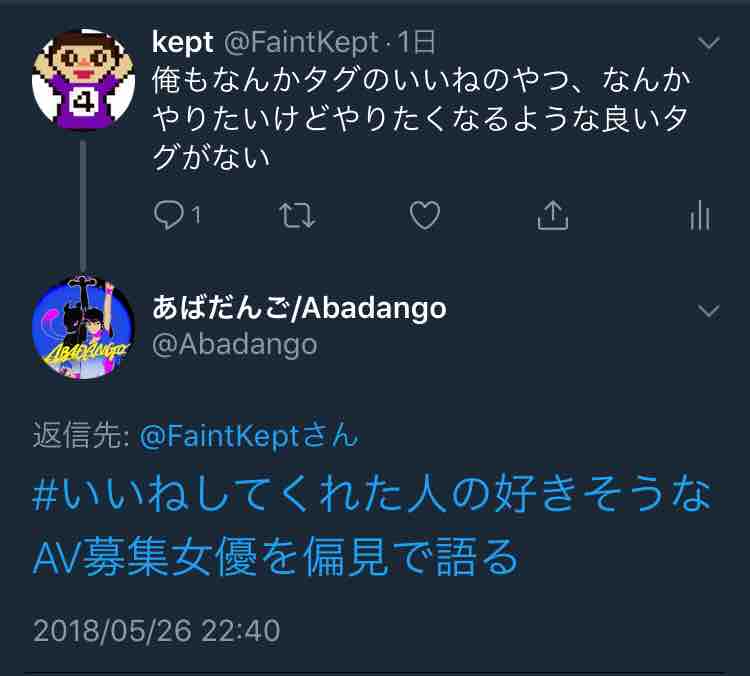Click the reply speech-bubble icon on kept's tweet
The image size is (750, 676).
[169, 215]
